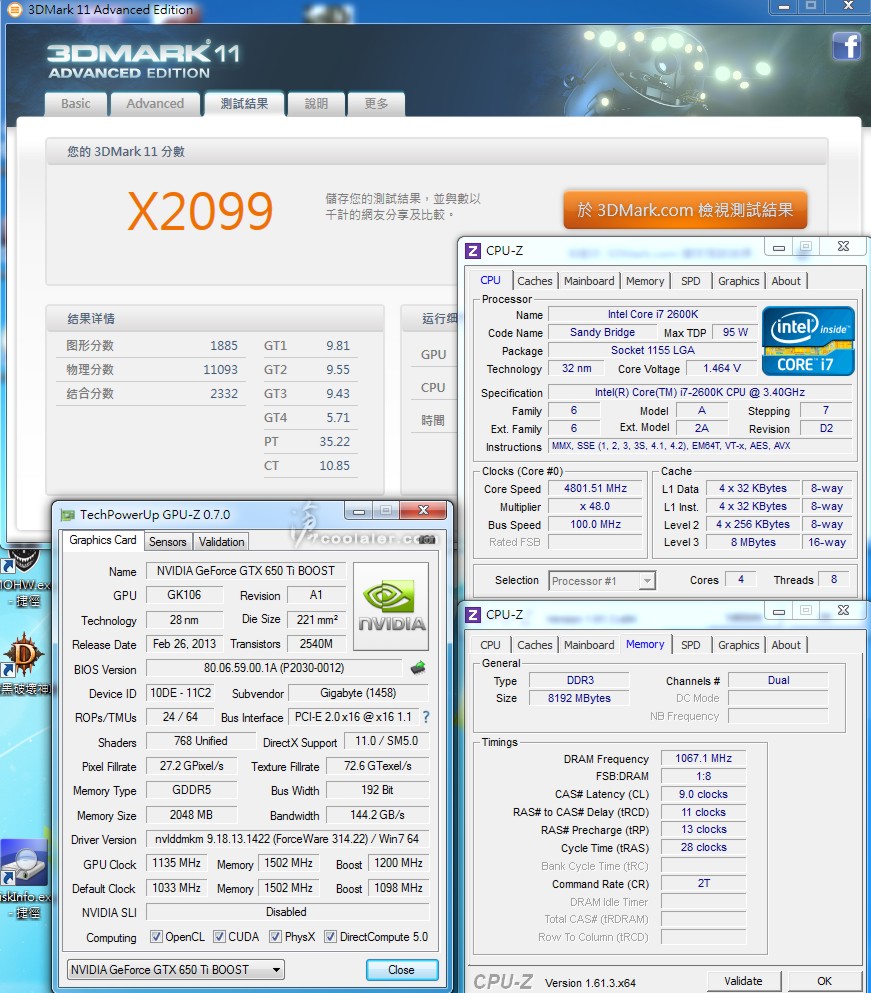The height and width of the screenshot is (993, 871).
Task: Open SPD tab in upper CPU-Z window
Action: [690, 281]
